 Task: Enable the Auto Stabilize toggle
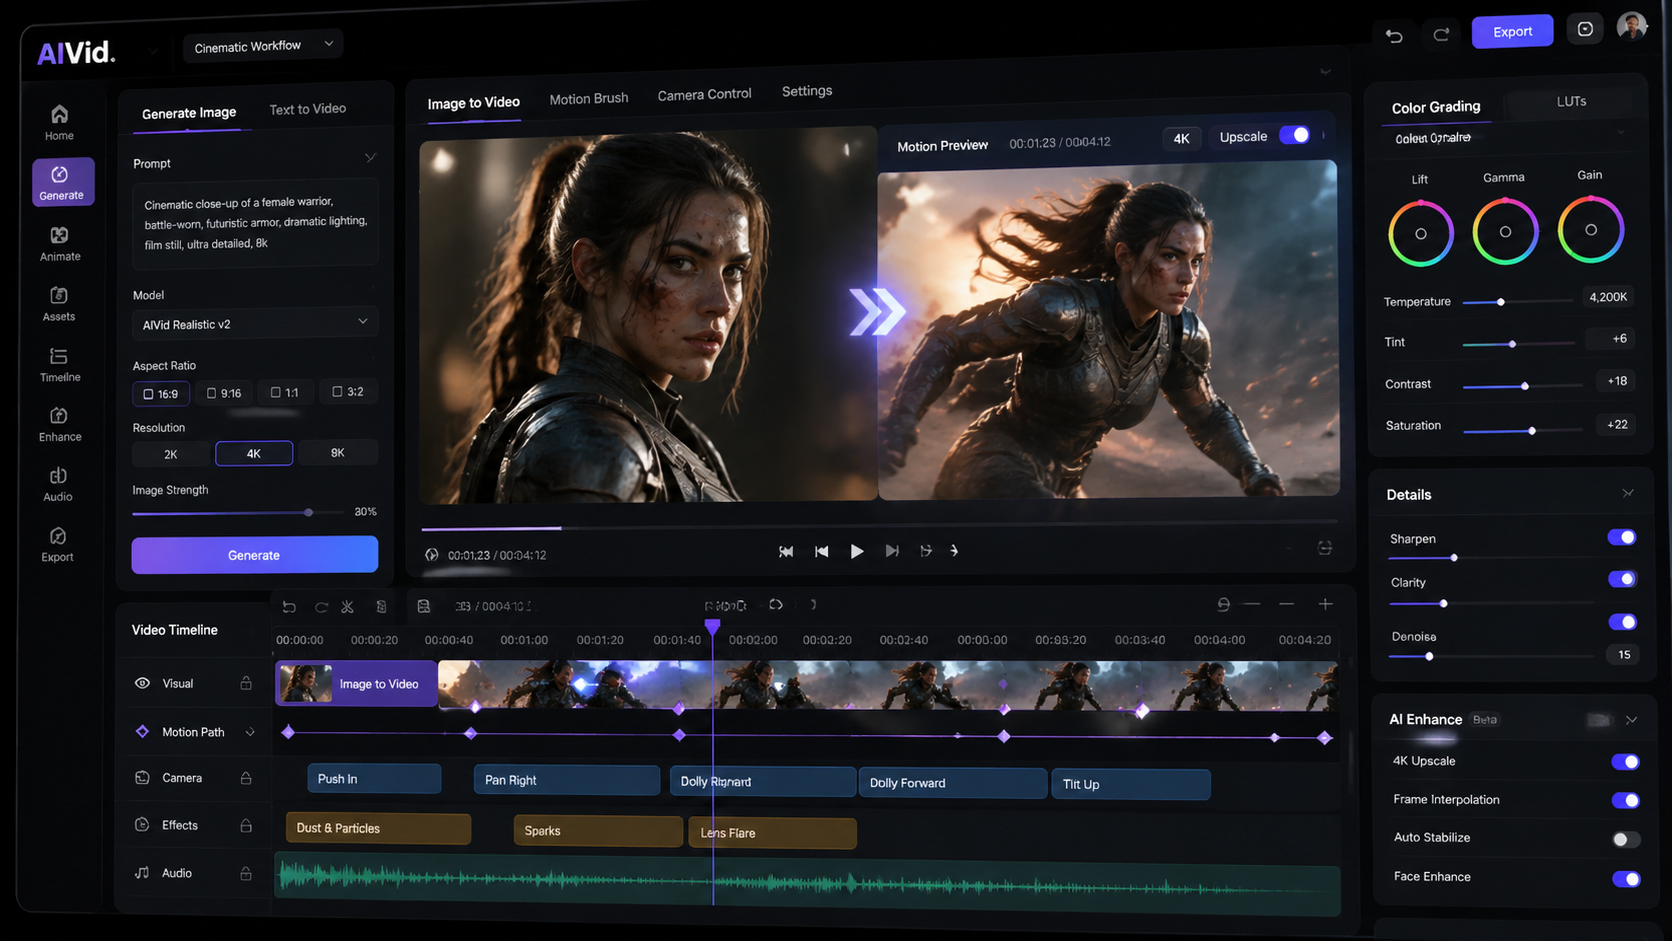[x=1625, y=839]
